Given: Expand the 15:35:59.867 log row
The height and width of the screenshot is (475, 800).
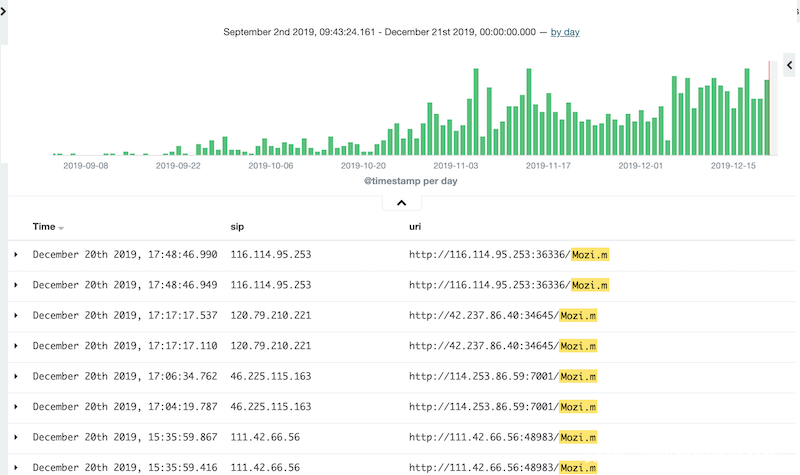Looking at the screenshot, I should tap(16, 437).
